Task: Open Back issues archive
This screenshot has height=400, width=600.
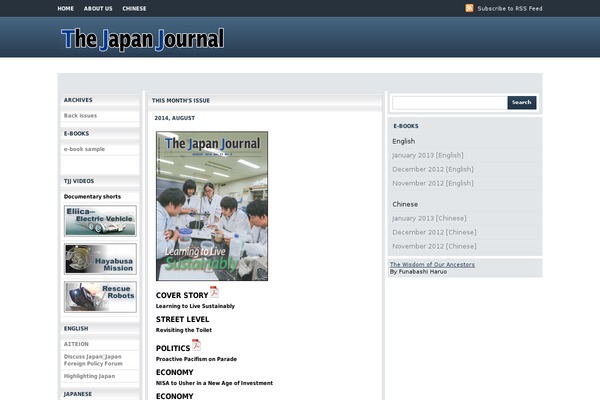Action: tap(80, 116)
